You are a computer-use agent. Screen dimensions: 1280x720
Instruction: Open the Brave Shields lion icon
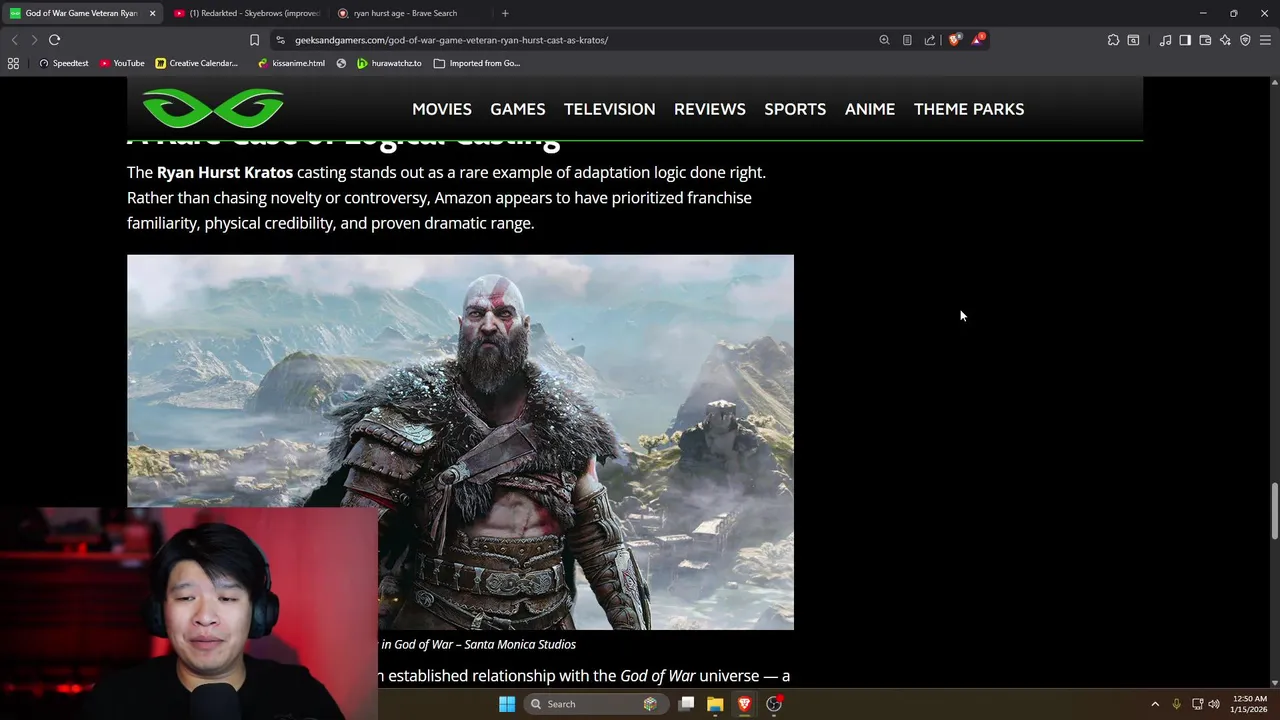955,40
